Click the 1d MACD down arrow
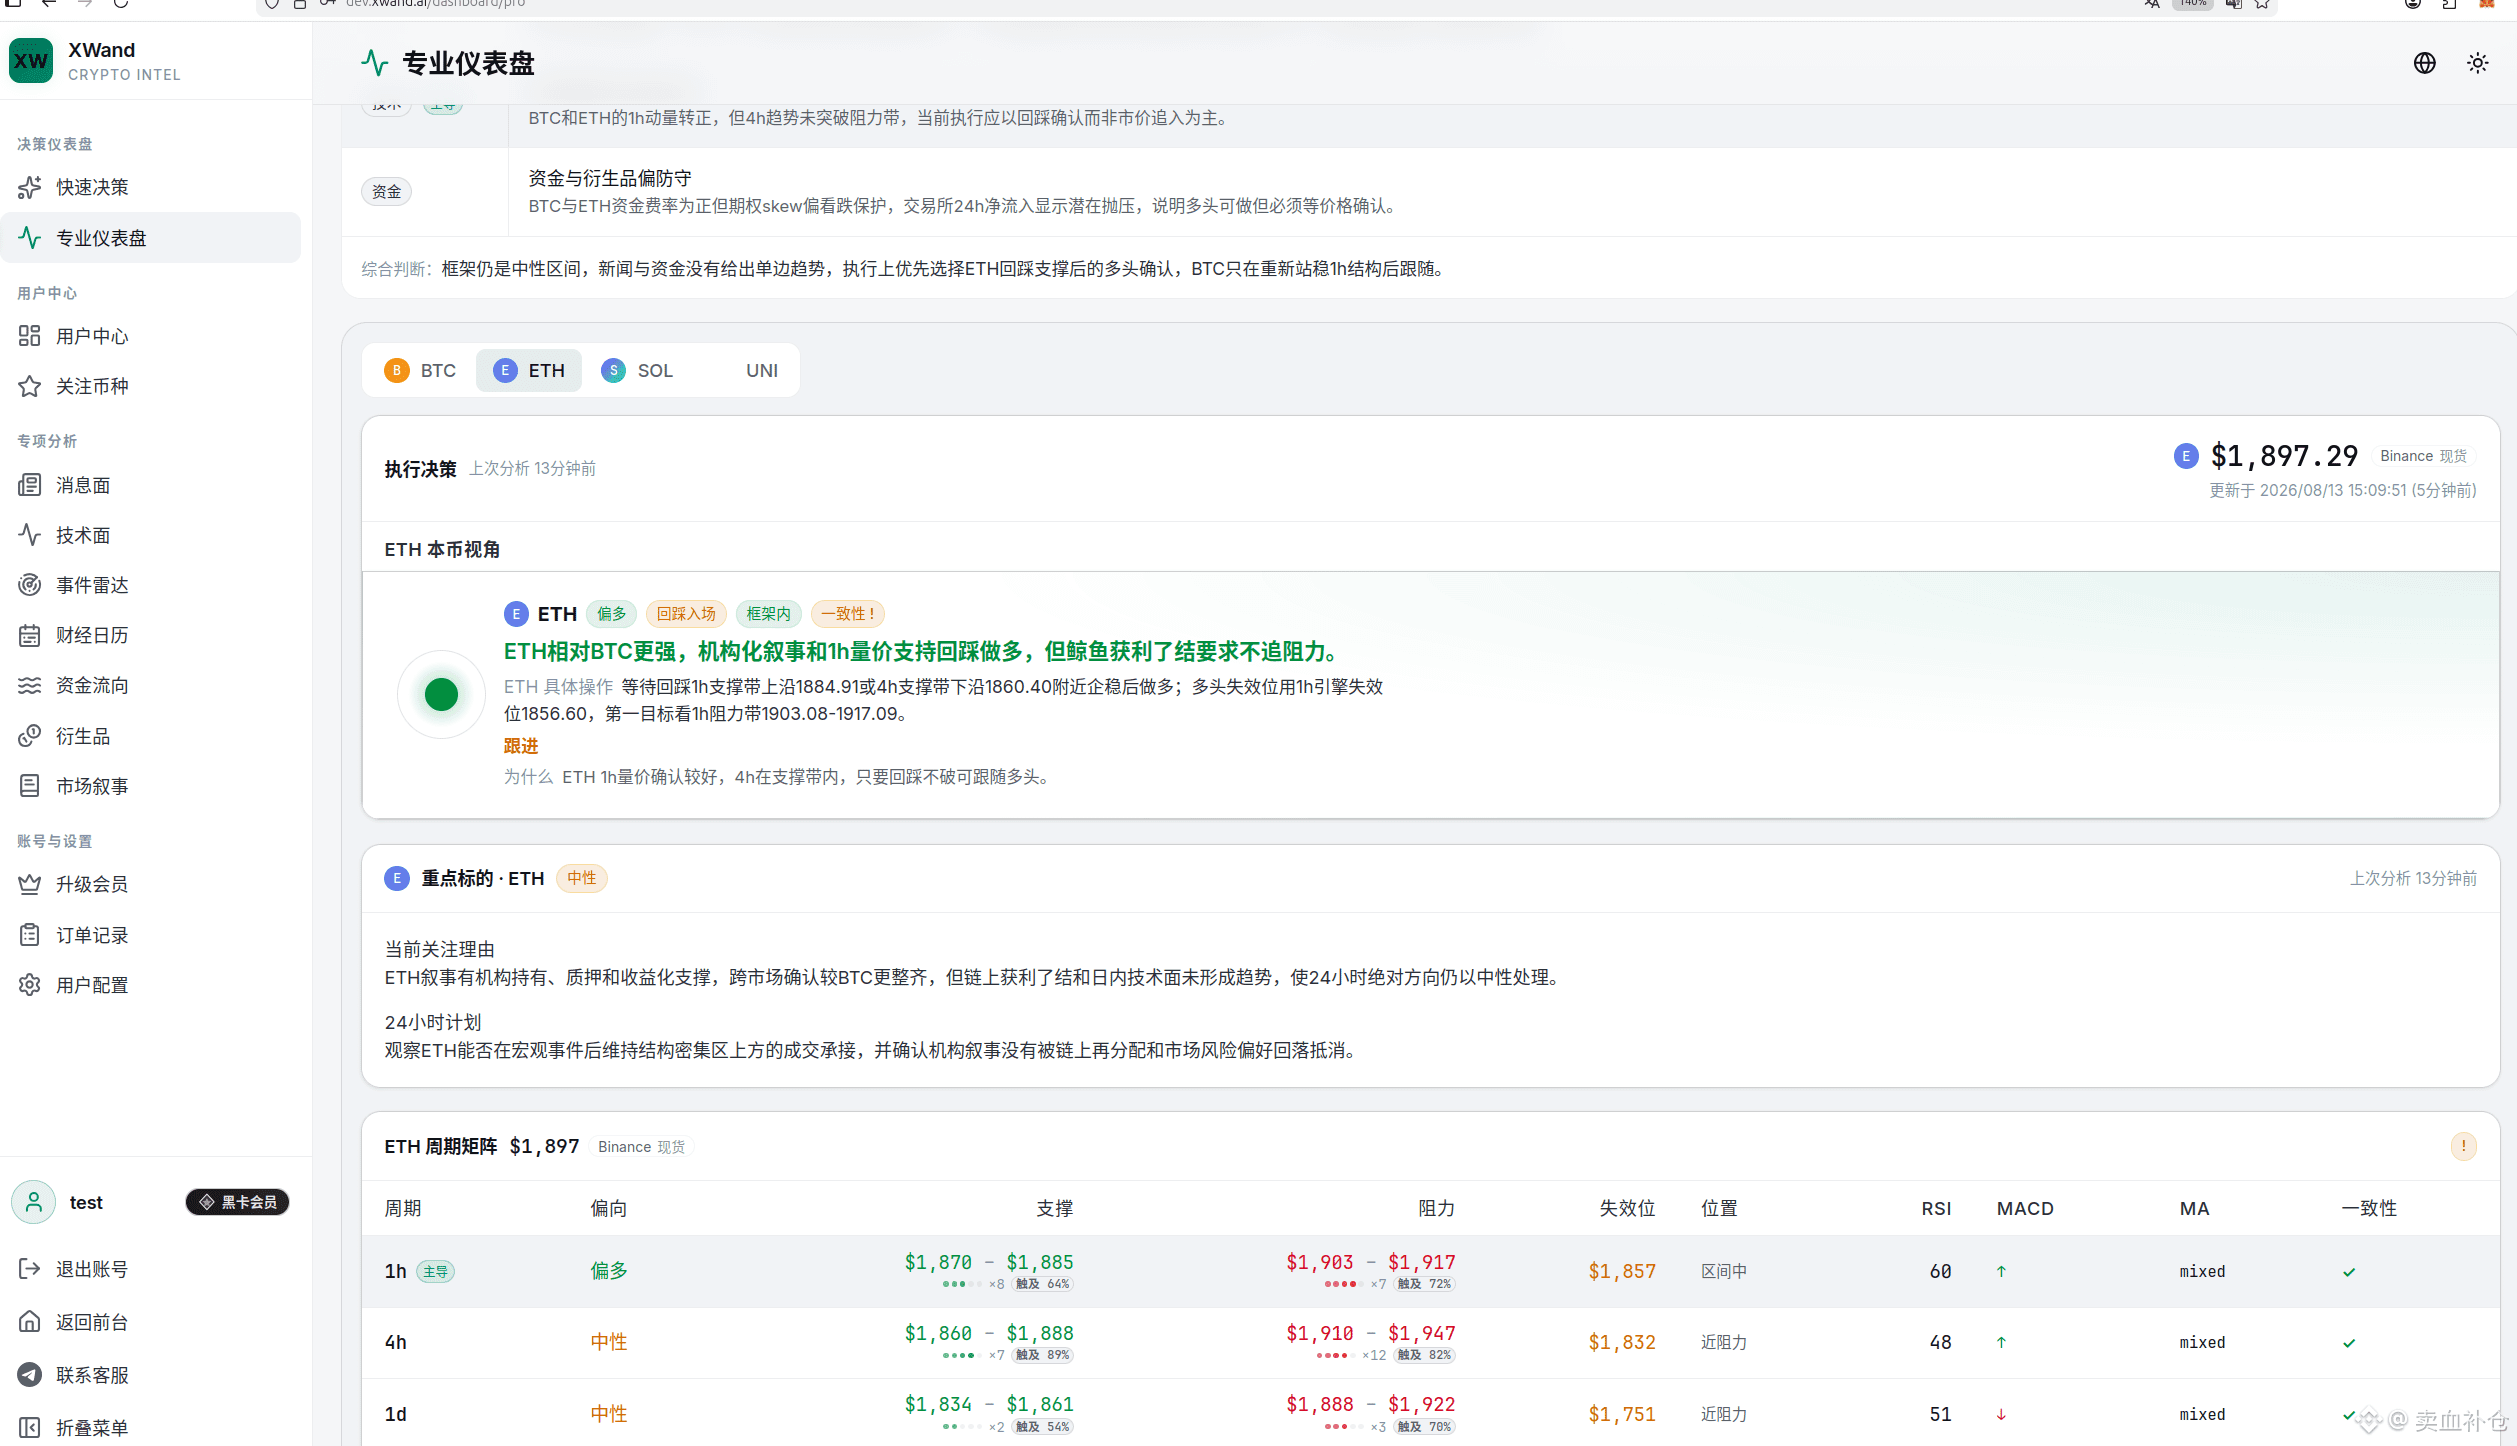This screenshot has height=1446, width=2517. pos(2001,1414)
